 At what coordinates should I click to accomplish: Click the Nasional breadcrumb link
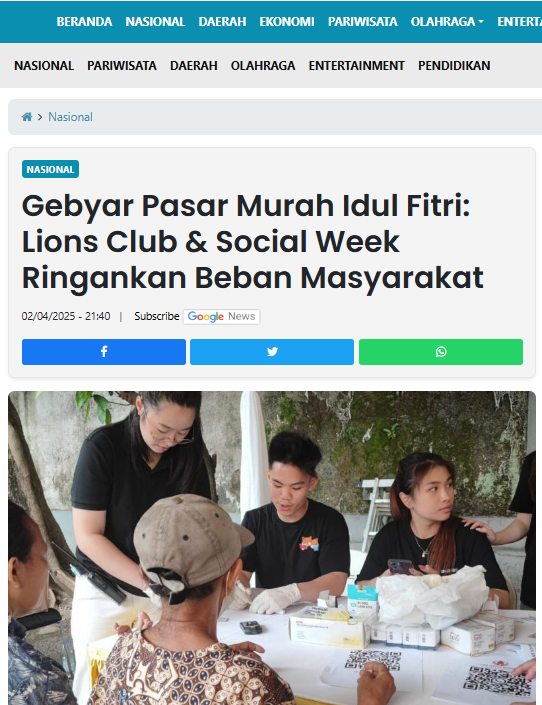click(x=71, y=117)
